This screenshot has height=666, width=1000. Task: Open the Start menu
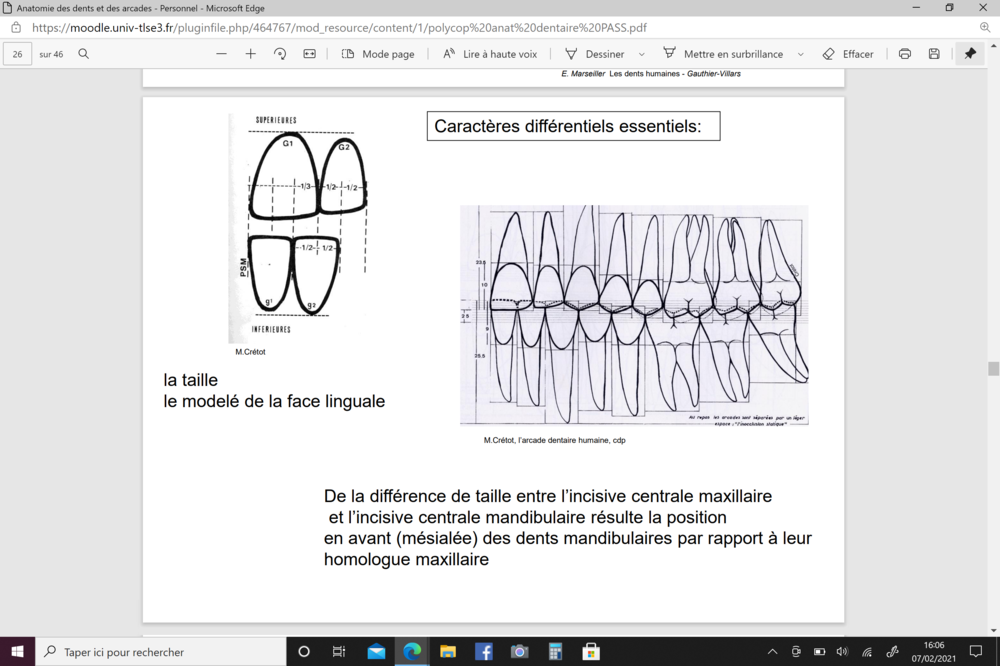pos(15,652)
